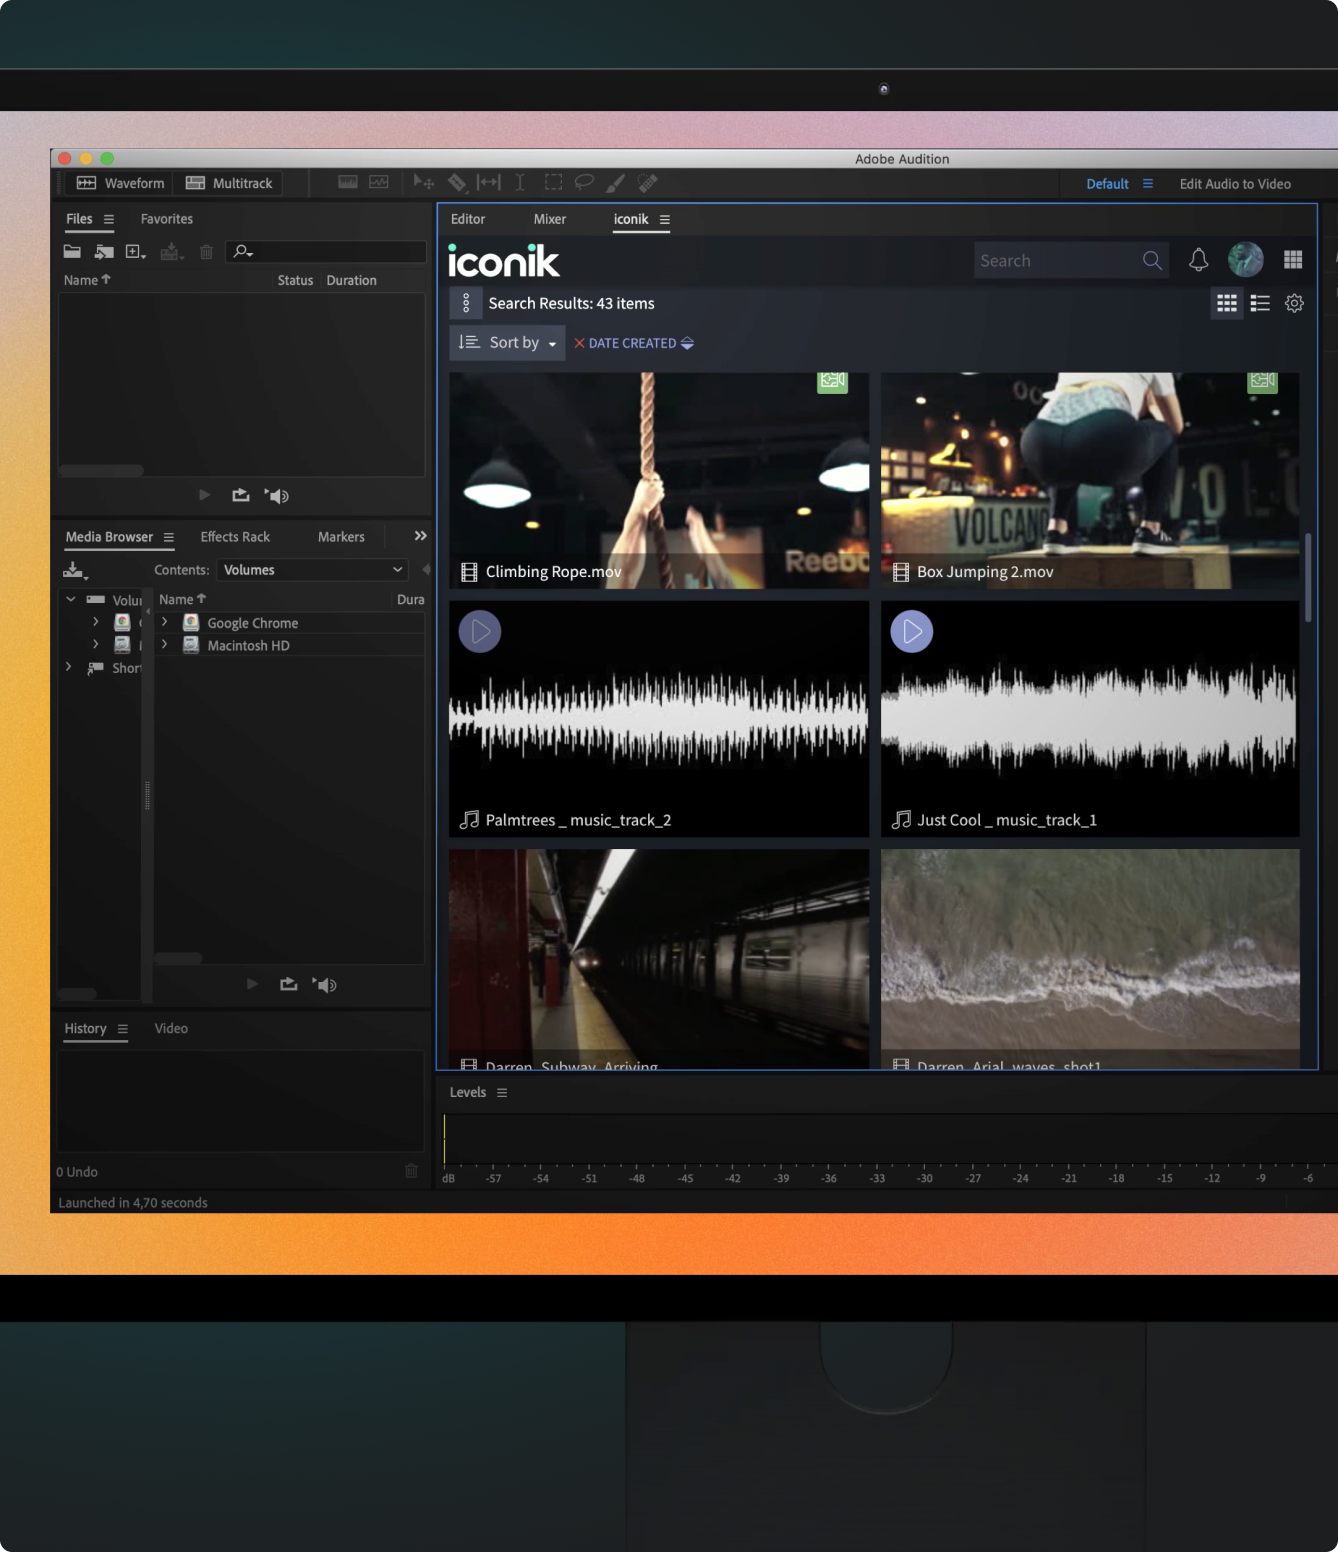
Task: Click the search magnifier in iconik
Action: tap(1152, 261)
